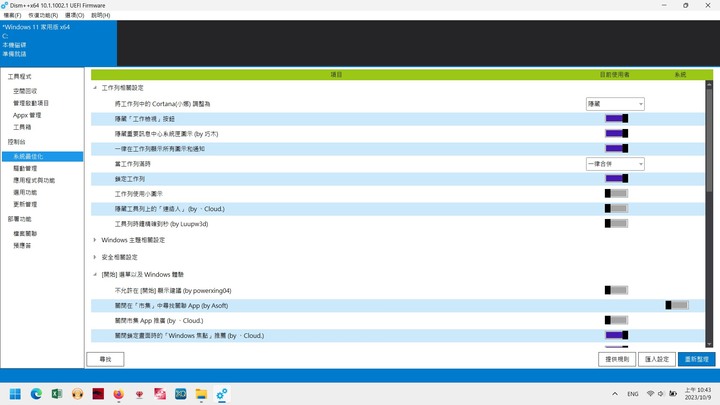720x405 pixels.
Task: Open the orange headphones app icon
Action: tap(77, 394)
